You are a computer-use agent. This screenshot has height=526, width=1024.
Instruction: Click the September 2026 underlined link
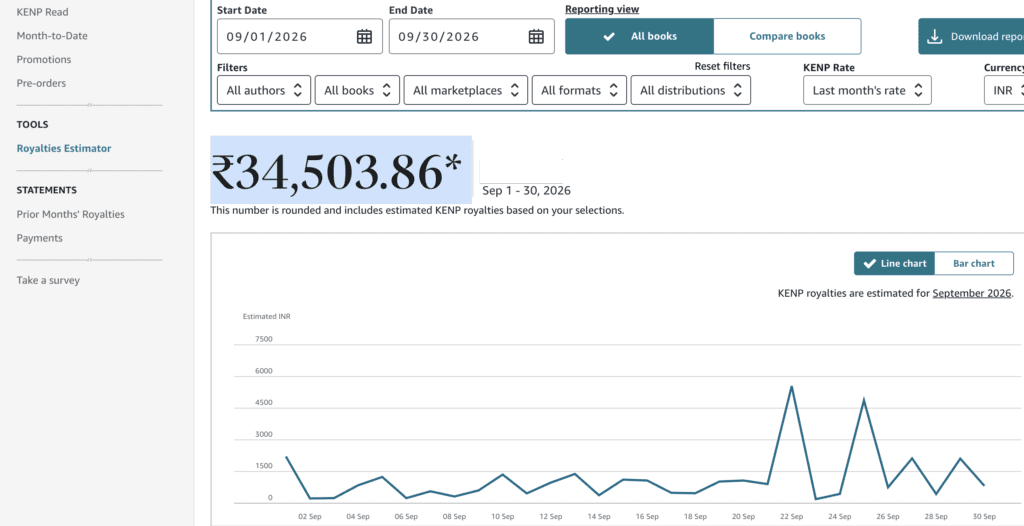(972, 293)
